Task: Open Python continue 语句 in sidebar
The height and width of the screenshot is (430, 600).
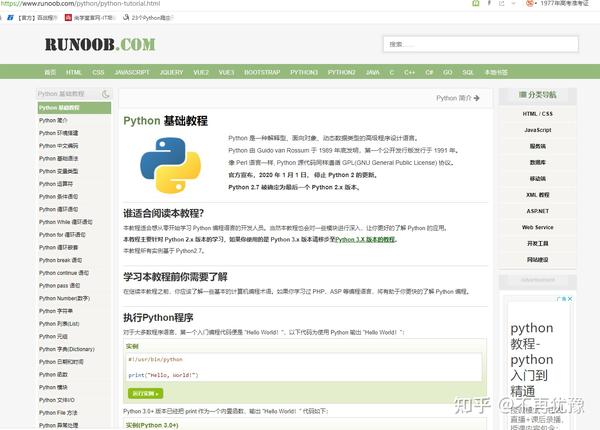Action: pyautogui.click(x=64, y=273)
